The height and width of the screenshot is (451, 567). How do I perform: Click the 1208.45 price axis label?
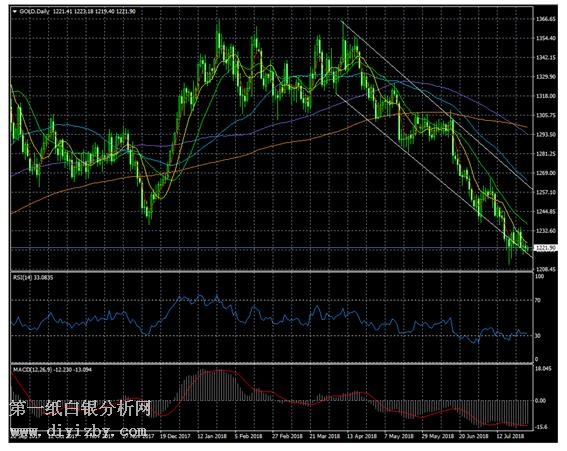[545, 269]
